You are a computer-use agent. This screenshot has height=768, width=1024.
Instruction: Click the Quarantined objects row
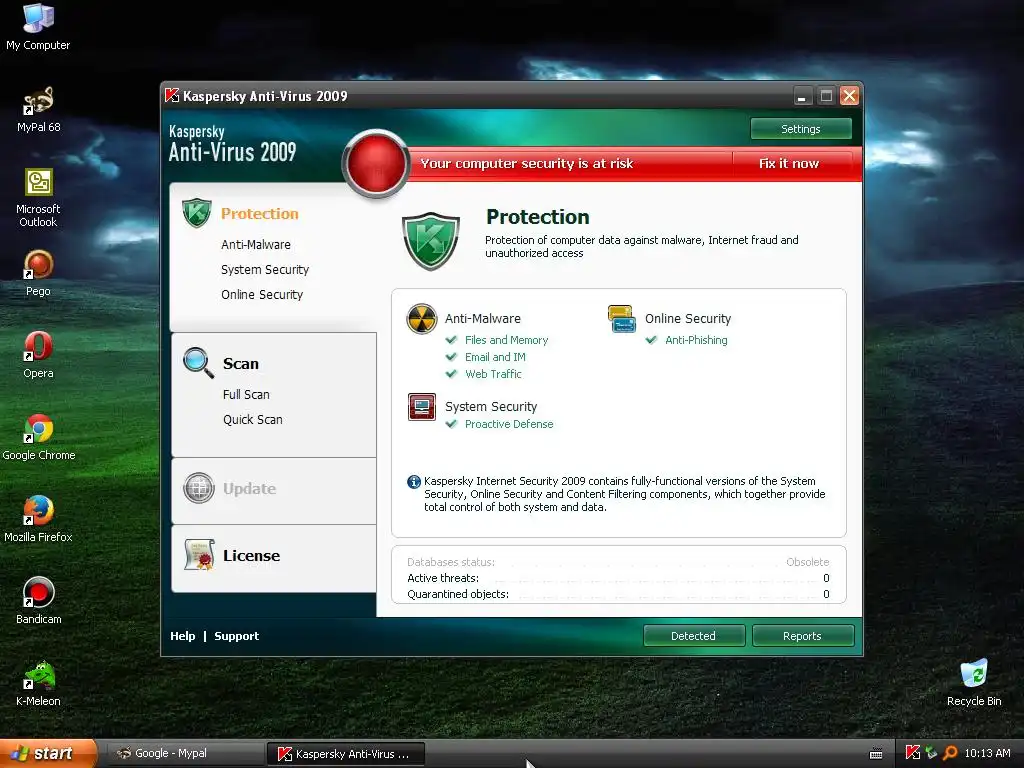click(x=618, y=594)
